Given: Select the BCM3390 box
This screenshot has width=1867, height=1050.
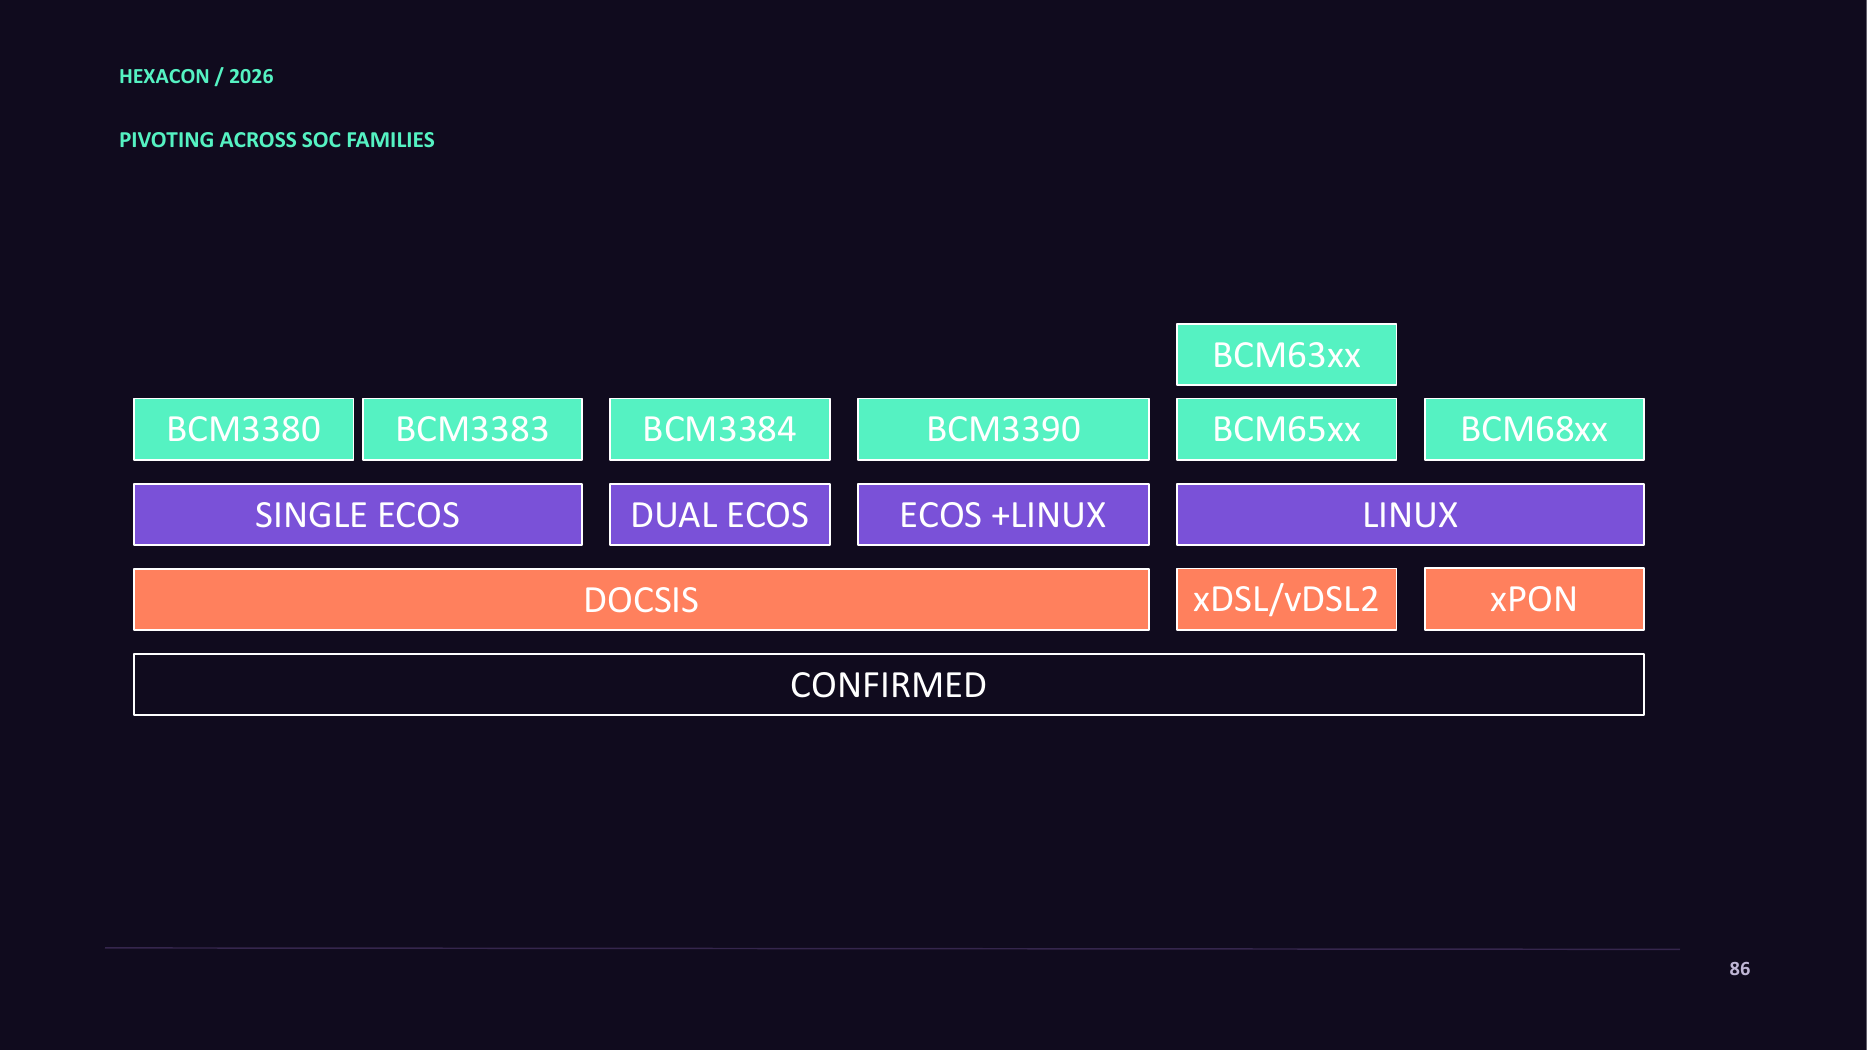Looking at the screenshot, I should [x=1003, y=429].
